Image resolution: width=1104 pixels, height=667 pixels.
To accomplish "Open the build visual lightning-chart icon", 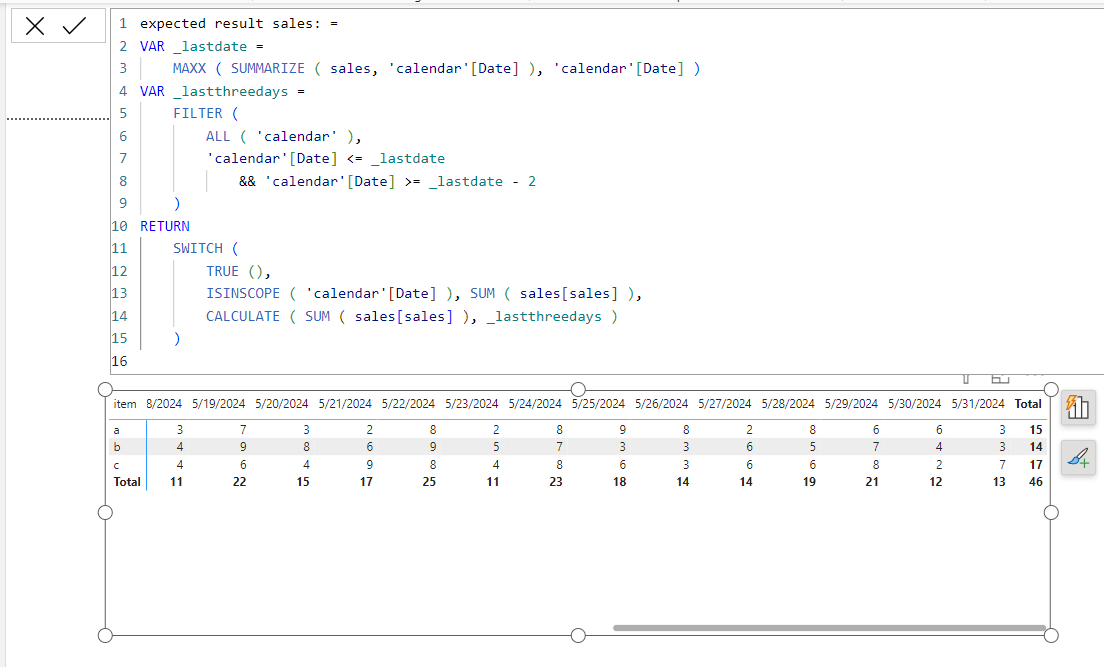I will (1078, 408).
